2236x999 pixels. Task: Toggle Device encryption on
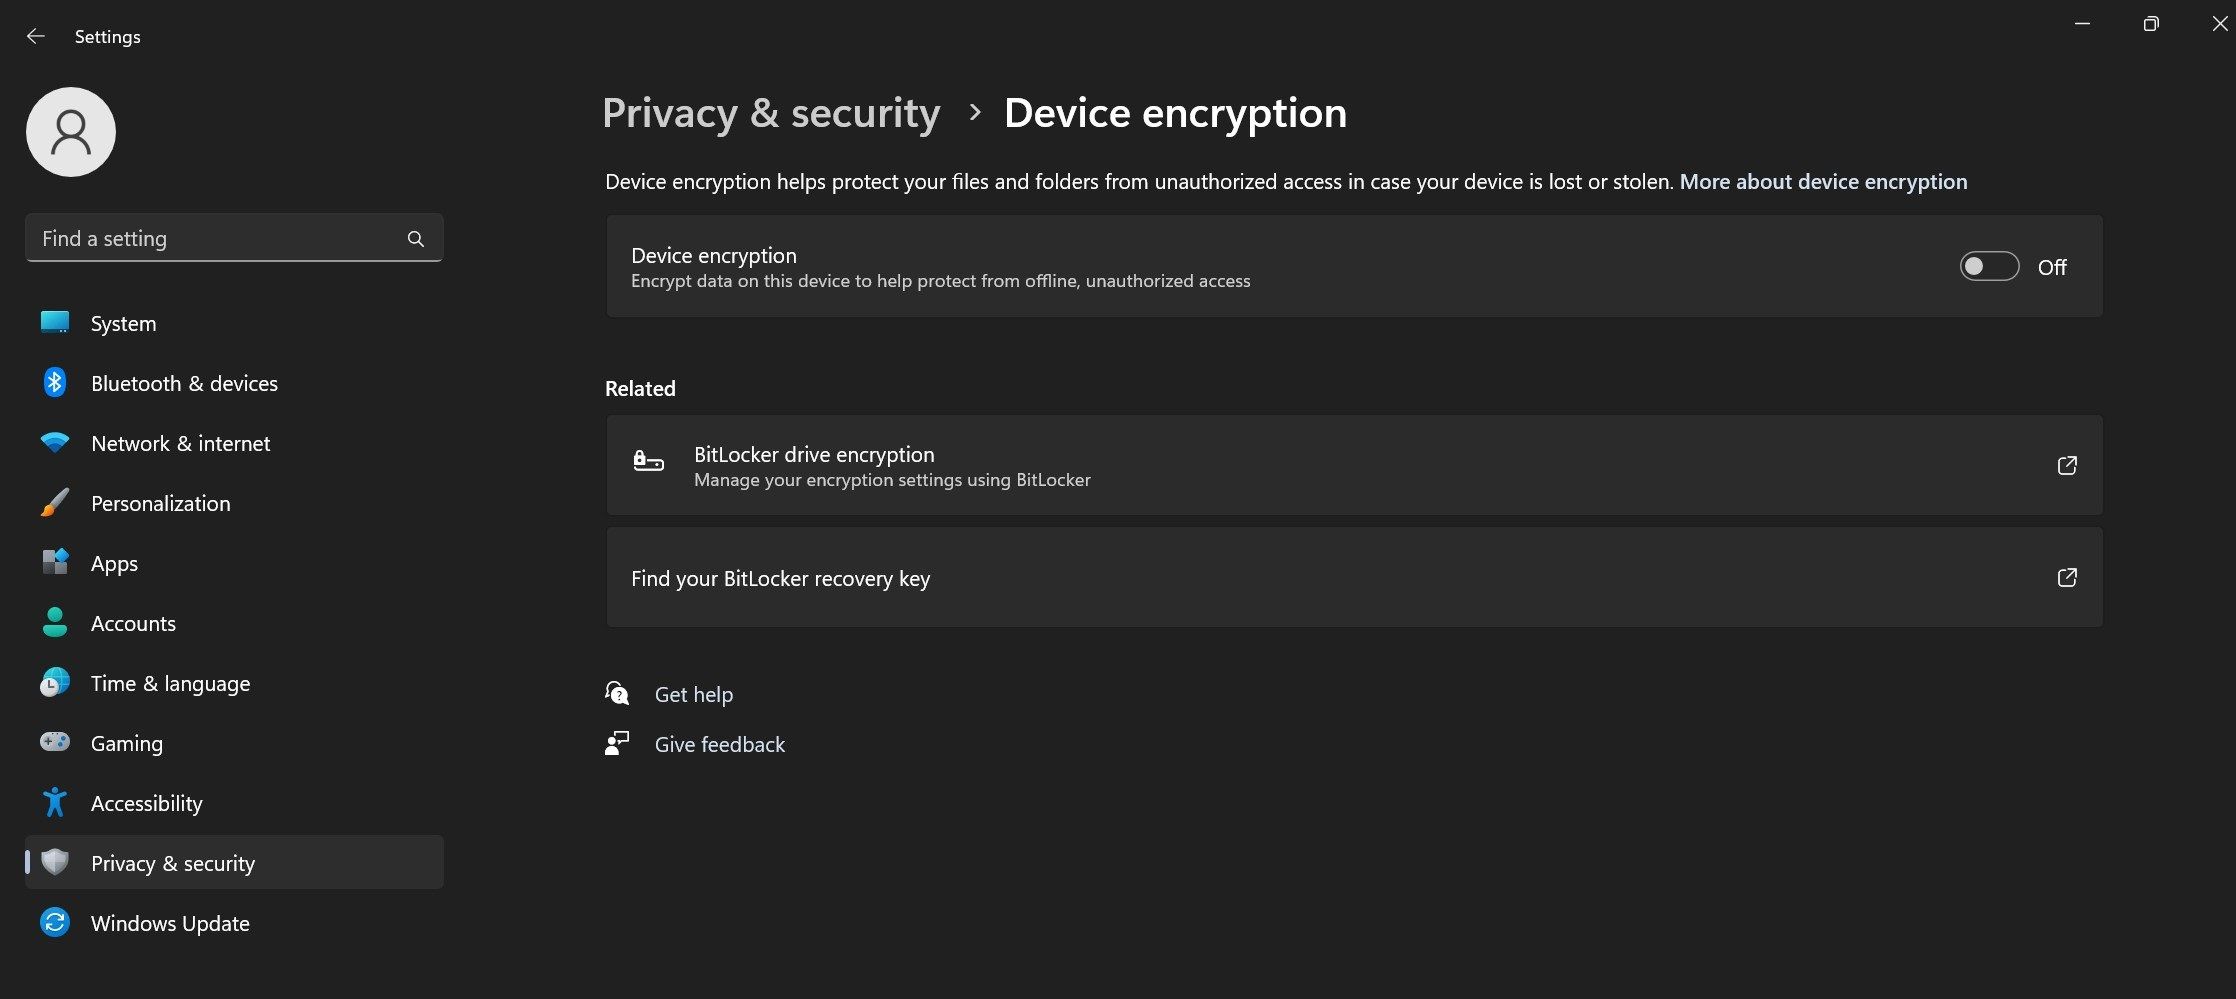point(1988,266)
